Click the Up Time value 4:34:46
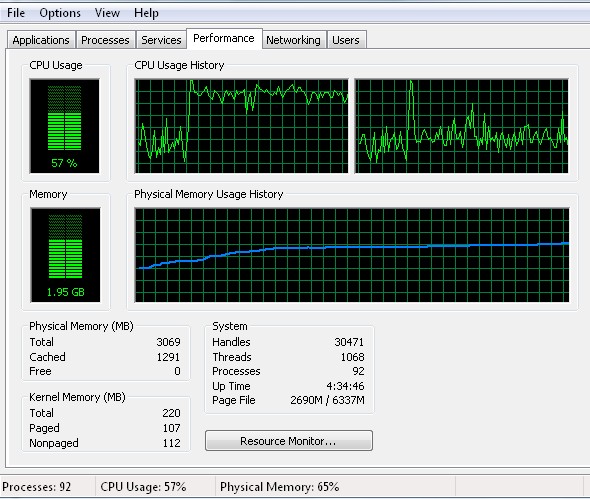The height and width of the screenshot is (499, 590). pos(345,386)
